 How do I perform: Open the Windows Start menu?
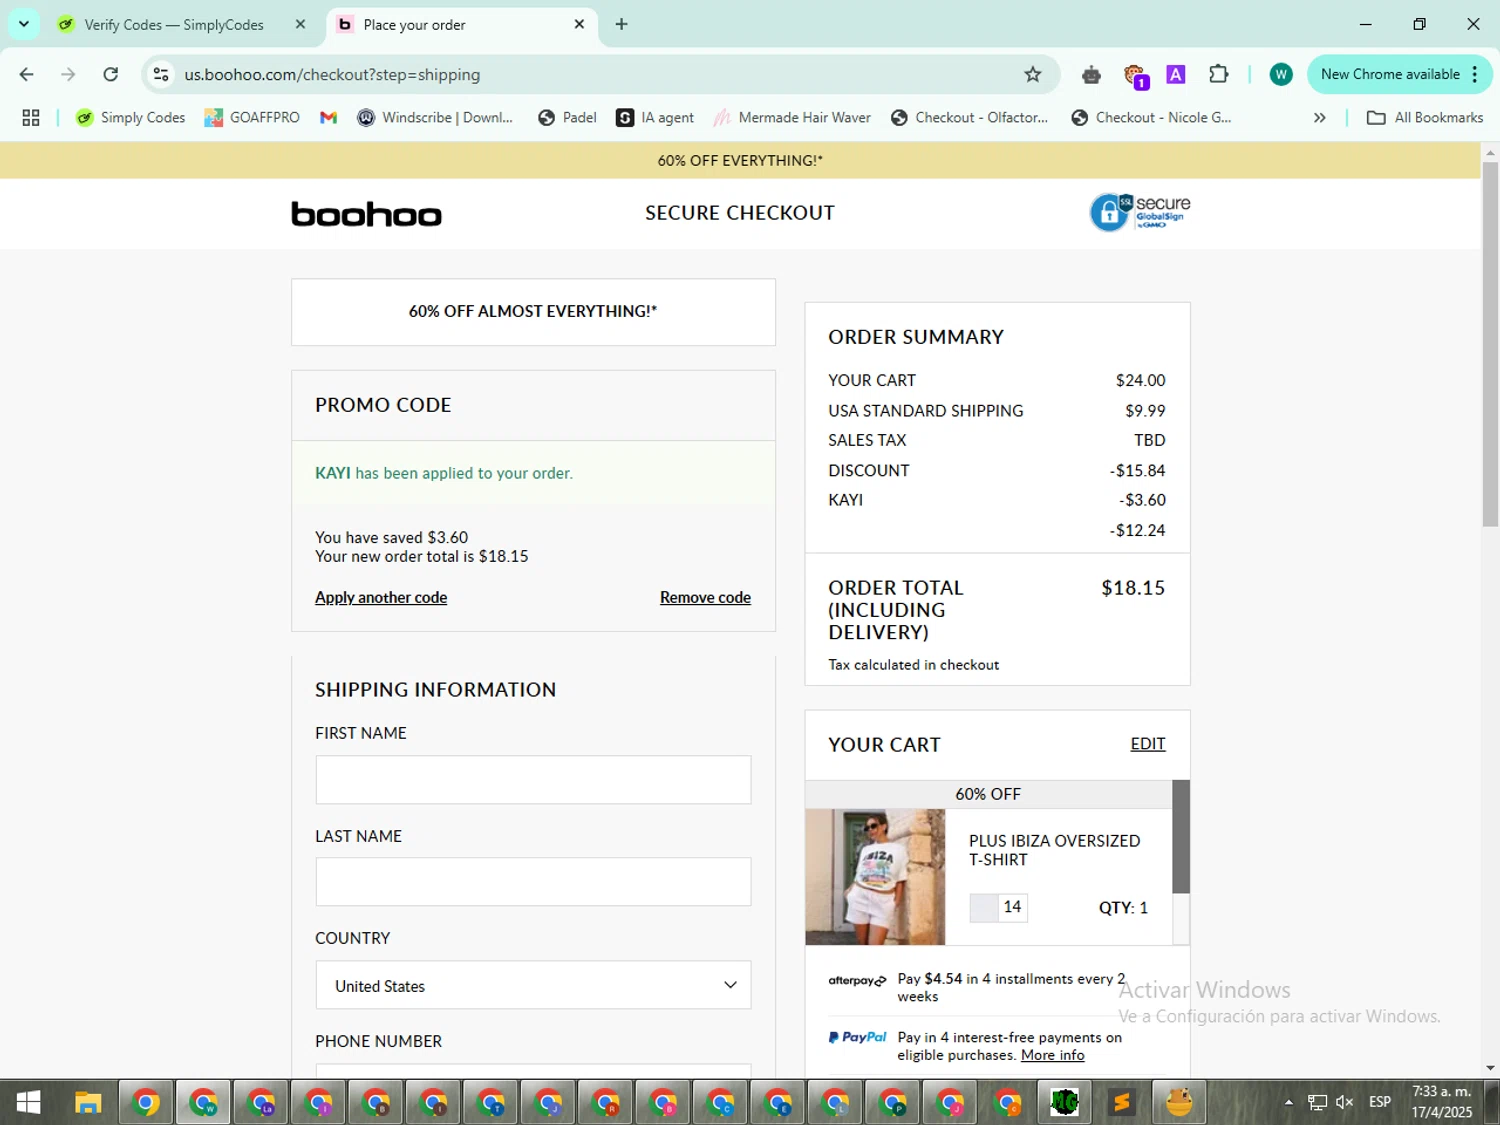pos(29,1102)
